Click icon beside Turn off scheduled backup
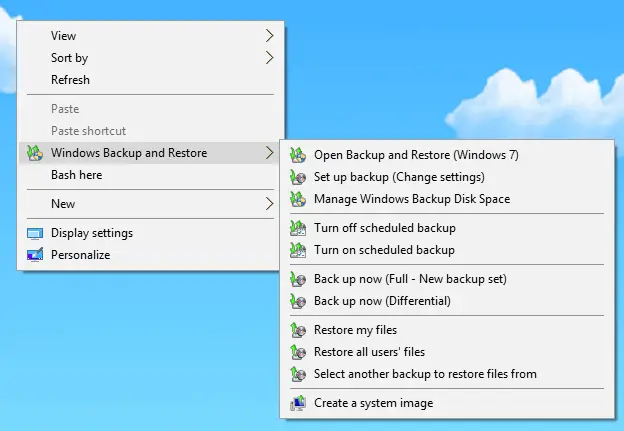624x431 pixels. [298, 228]
